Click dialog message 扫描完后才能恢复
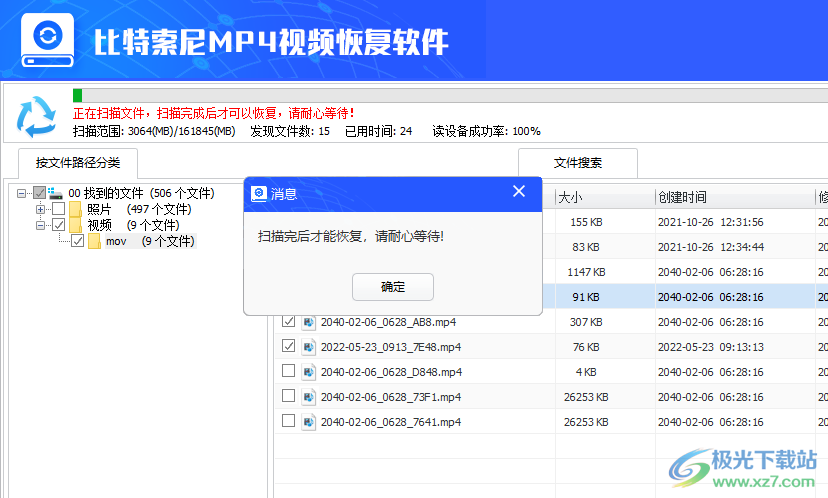The height and width of the screenshot is (498, 828). [351, 237]
